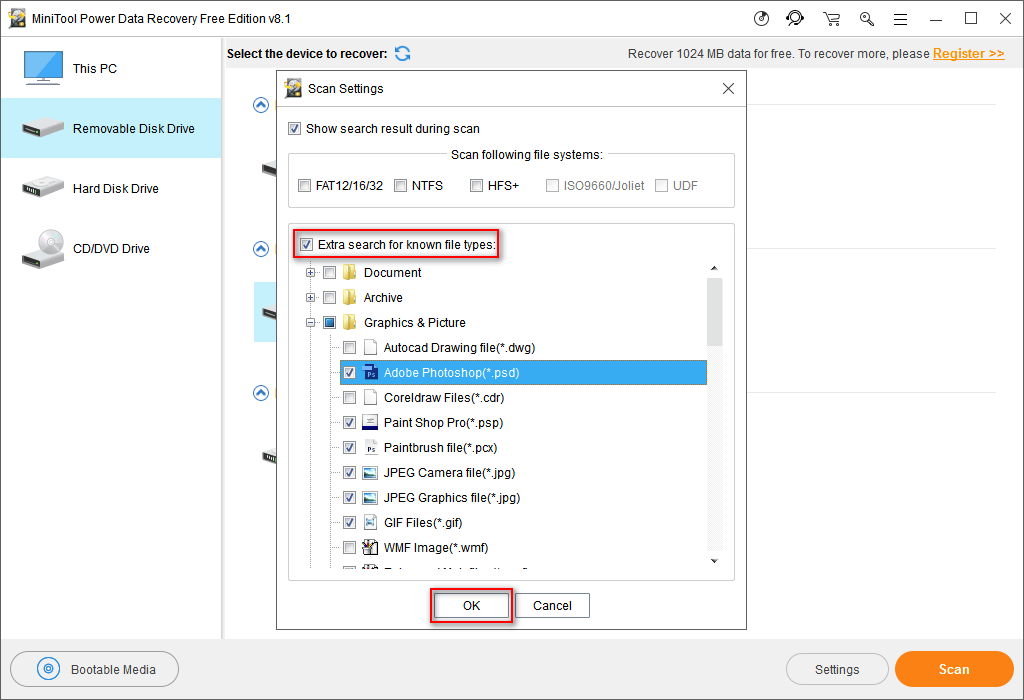
Task: Click the register key icon
Action: coord(867,19)
